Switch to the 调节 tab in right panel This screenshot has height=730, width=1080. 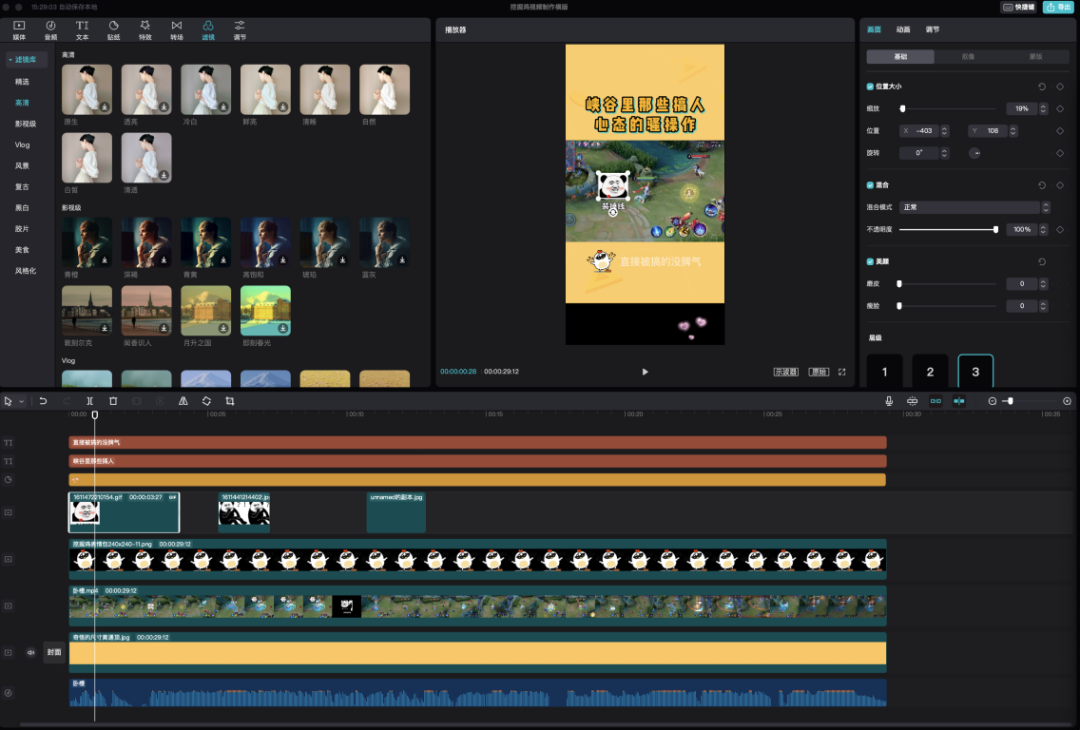(932, 30)
